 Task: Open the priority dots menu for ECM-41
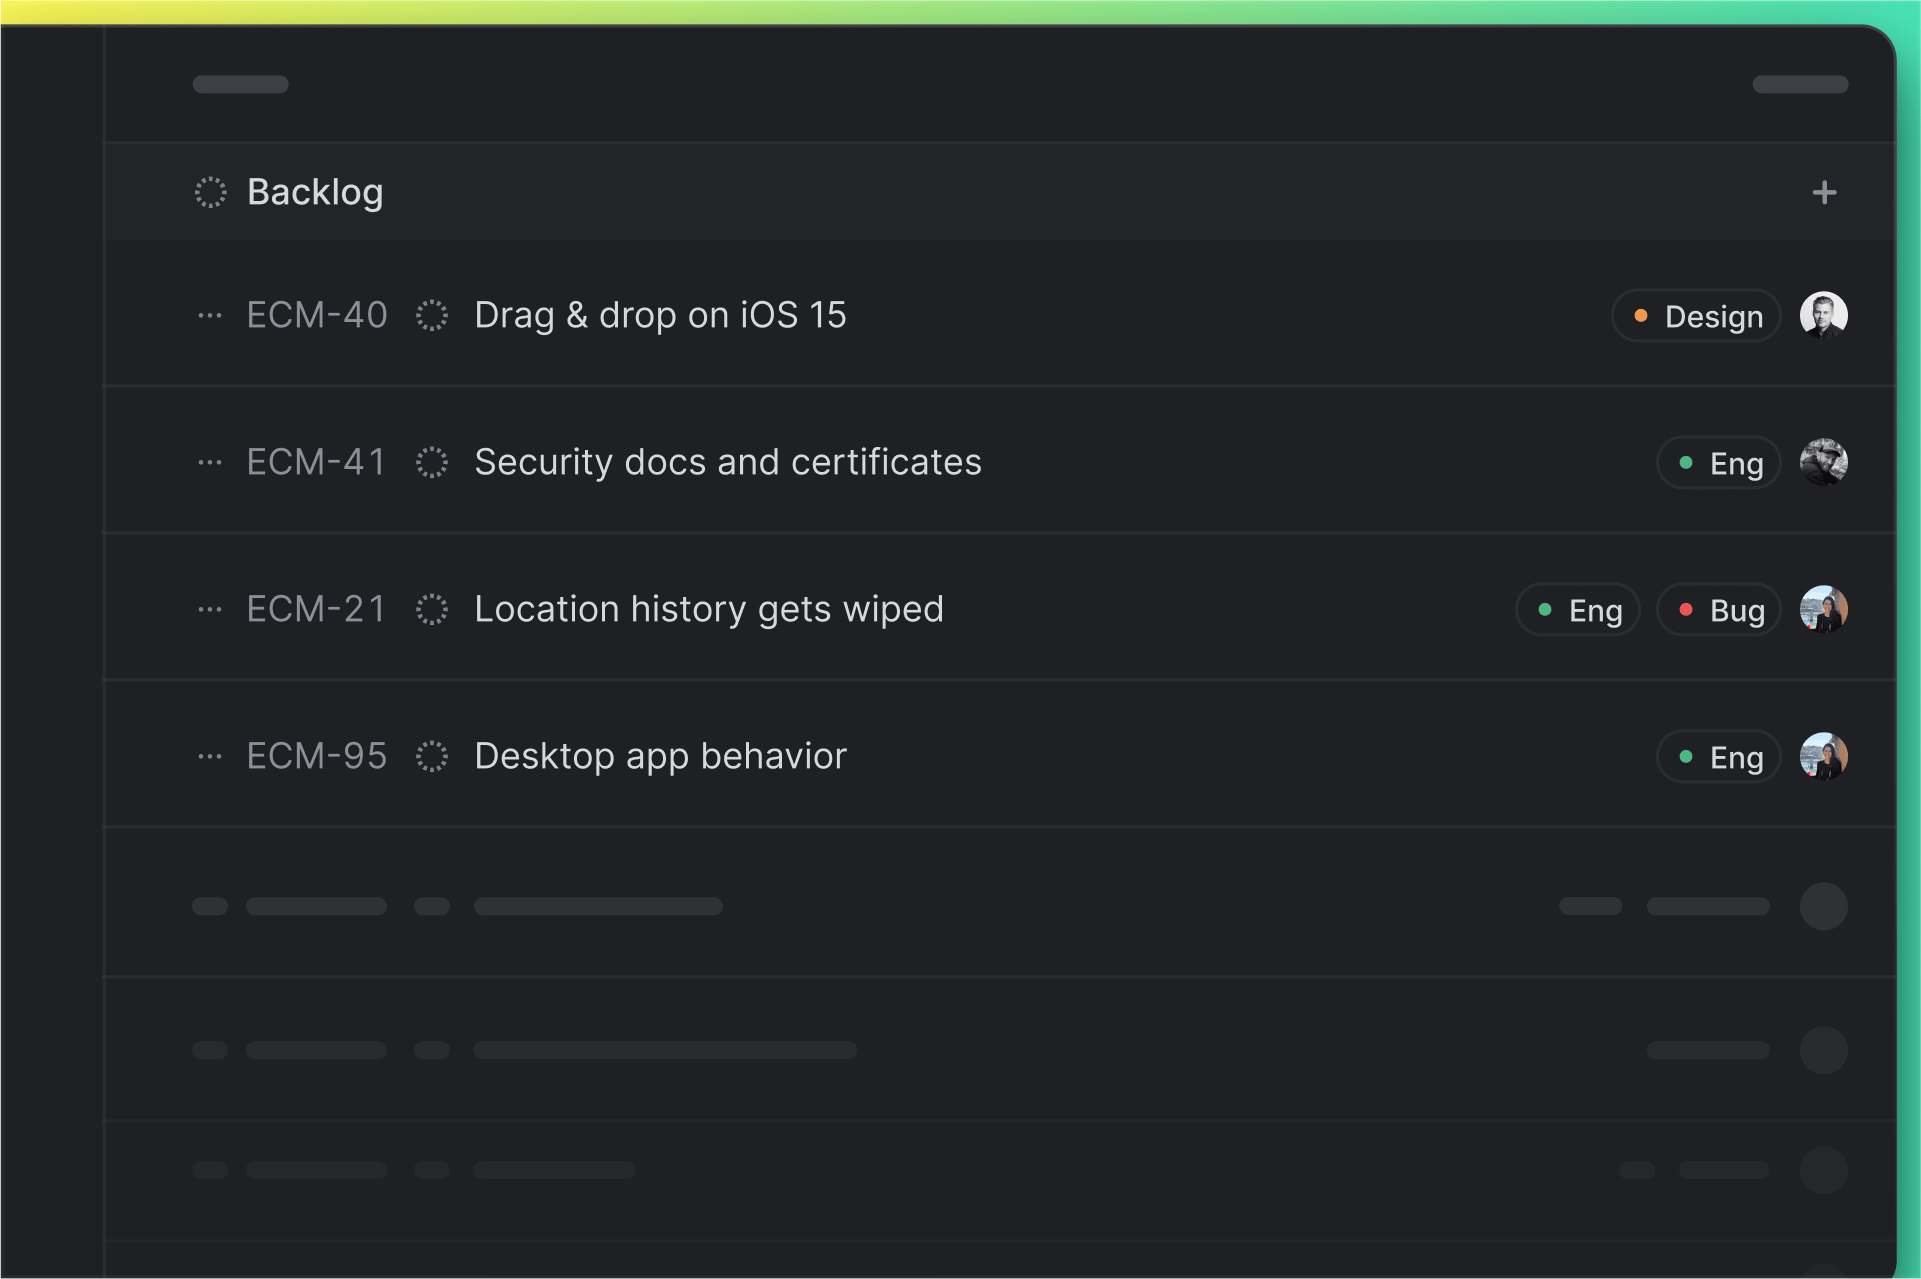tap(210, 463)
